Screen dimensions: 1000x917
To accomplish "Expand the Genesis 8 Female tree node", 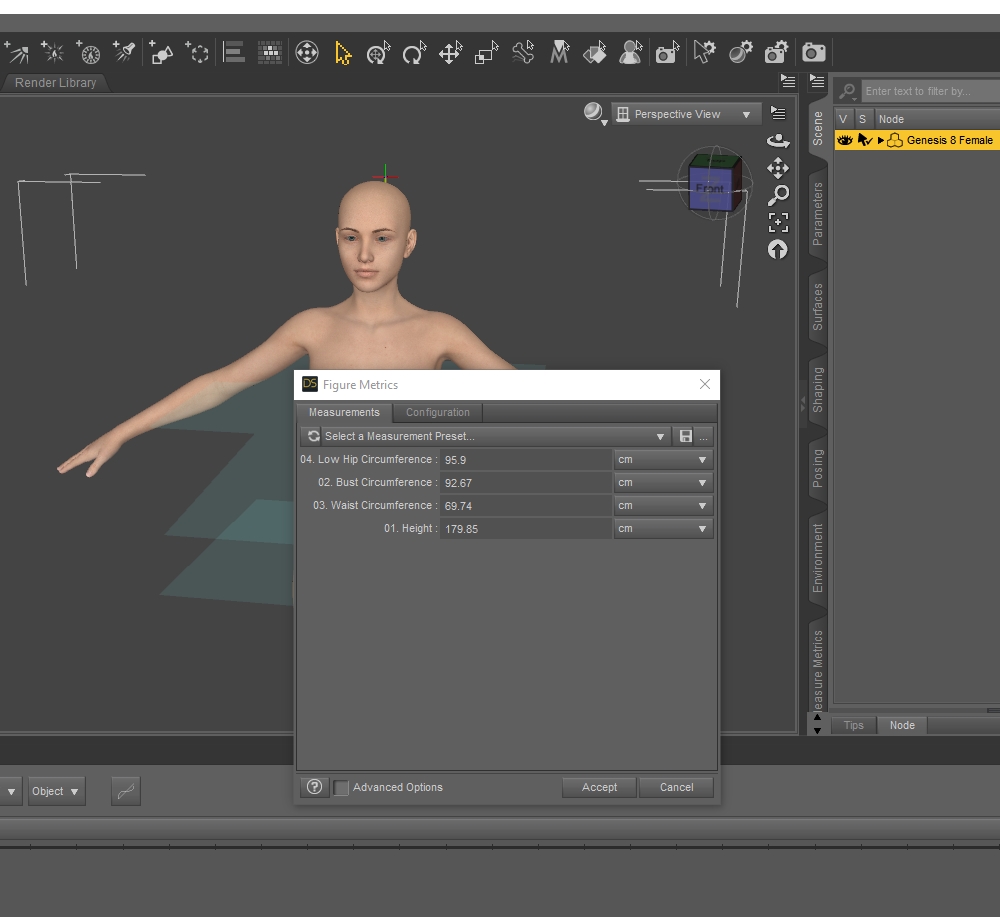I will (881, 140).
